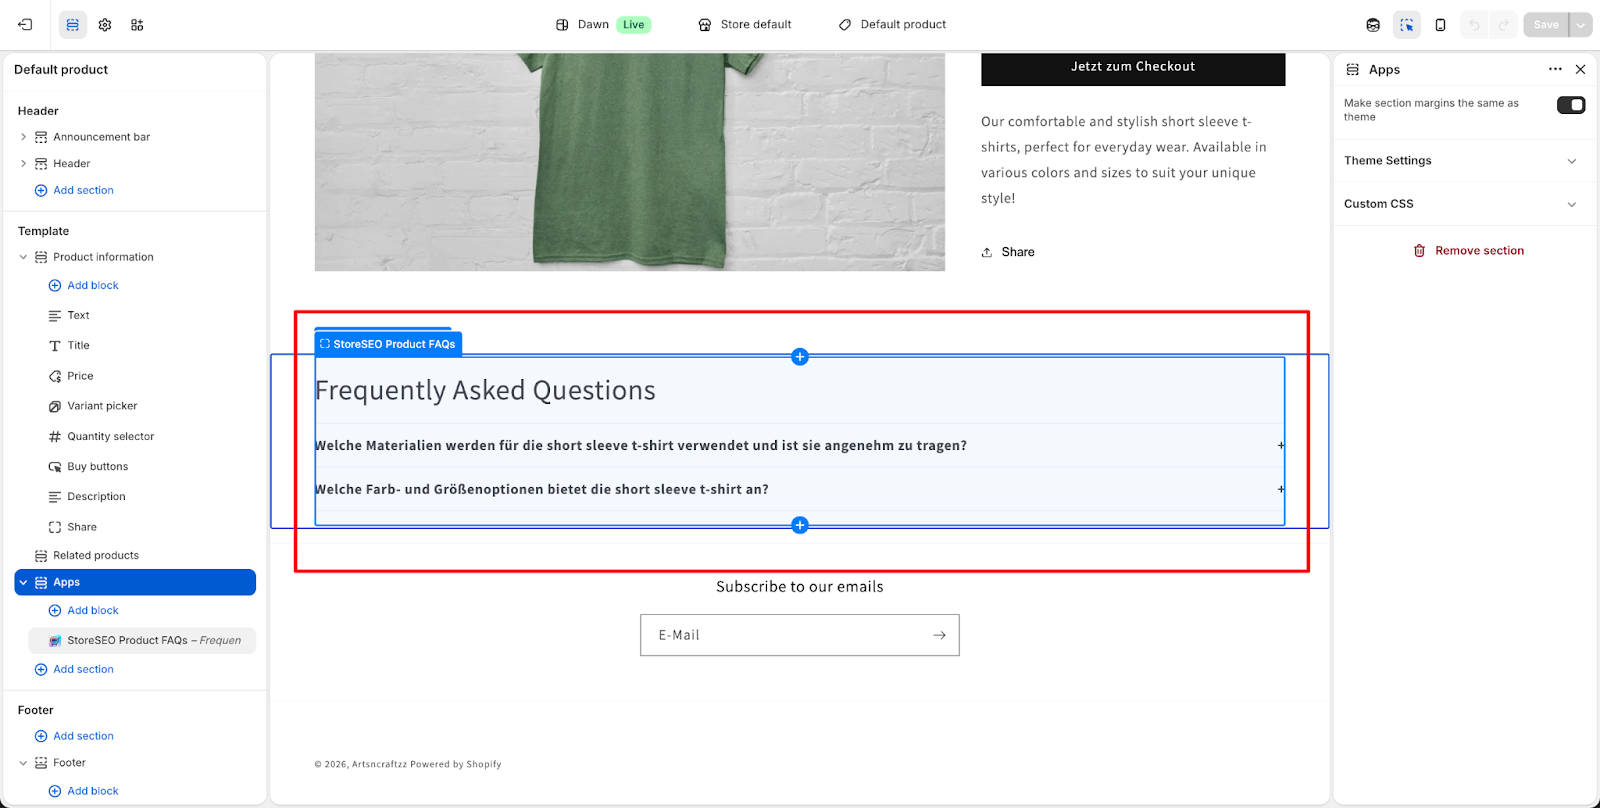Click the Frequently Asked Questions heading
Viewport: 1600px width, 808px height.
(x=485, y=390)
